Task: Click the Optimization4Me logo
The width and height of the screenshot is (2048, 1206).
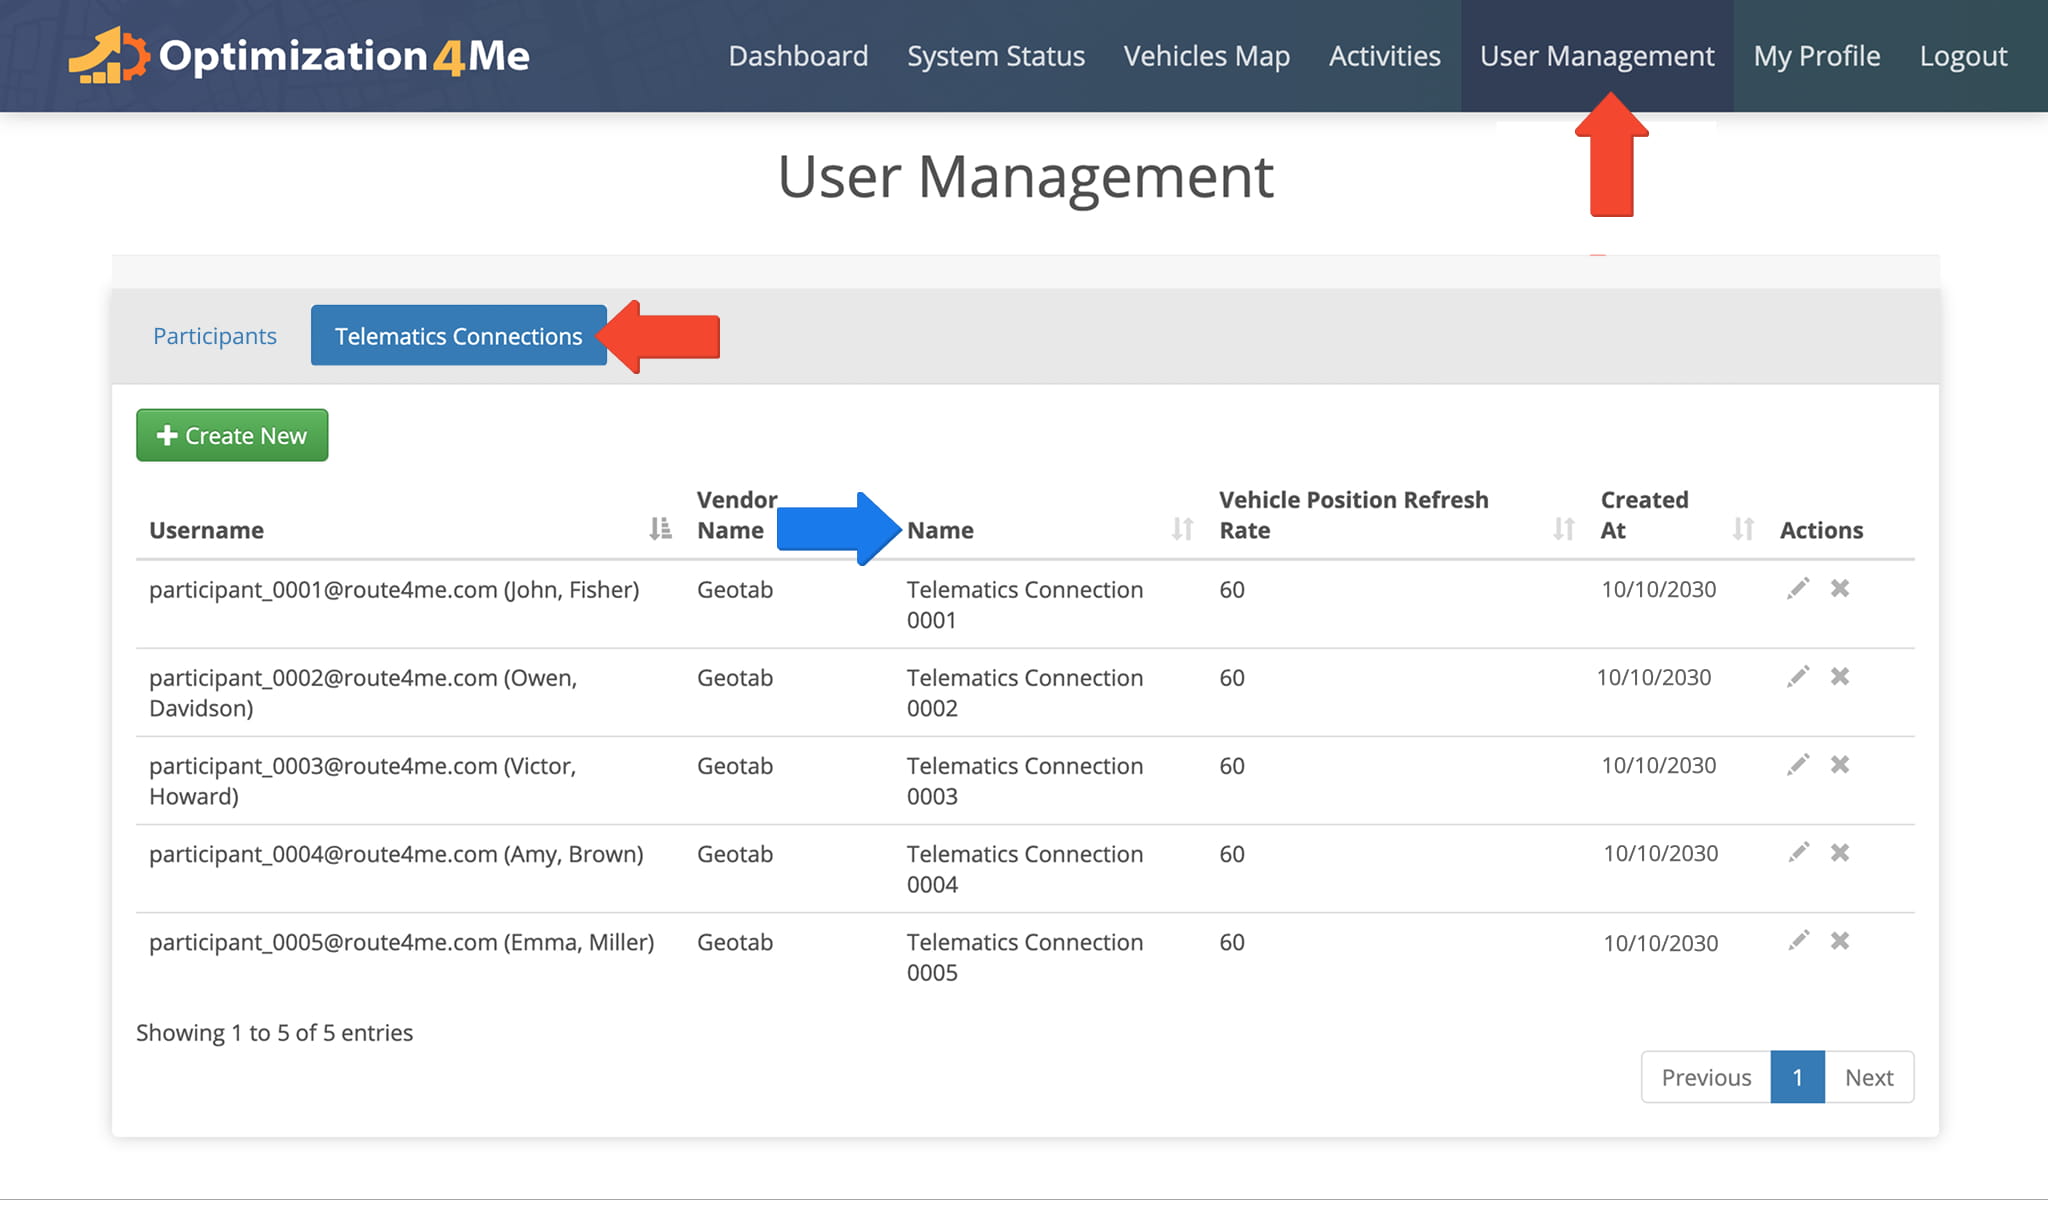Action: pos(299,55)
